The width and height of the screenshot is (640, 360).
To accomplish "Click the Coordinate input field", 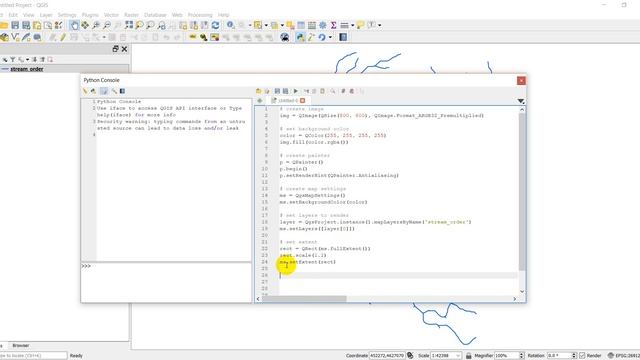I will 387,356.
